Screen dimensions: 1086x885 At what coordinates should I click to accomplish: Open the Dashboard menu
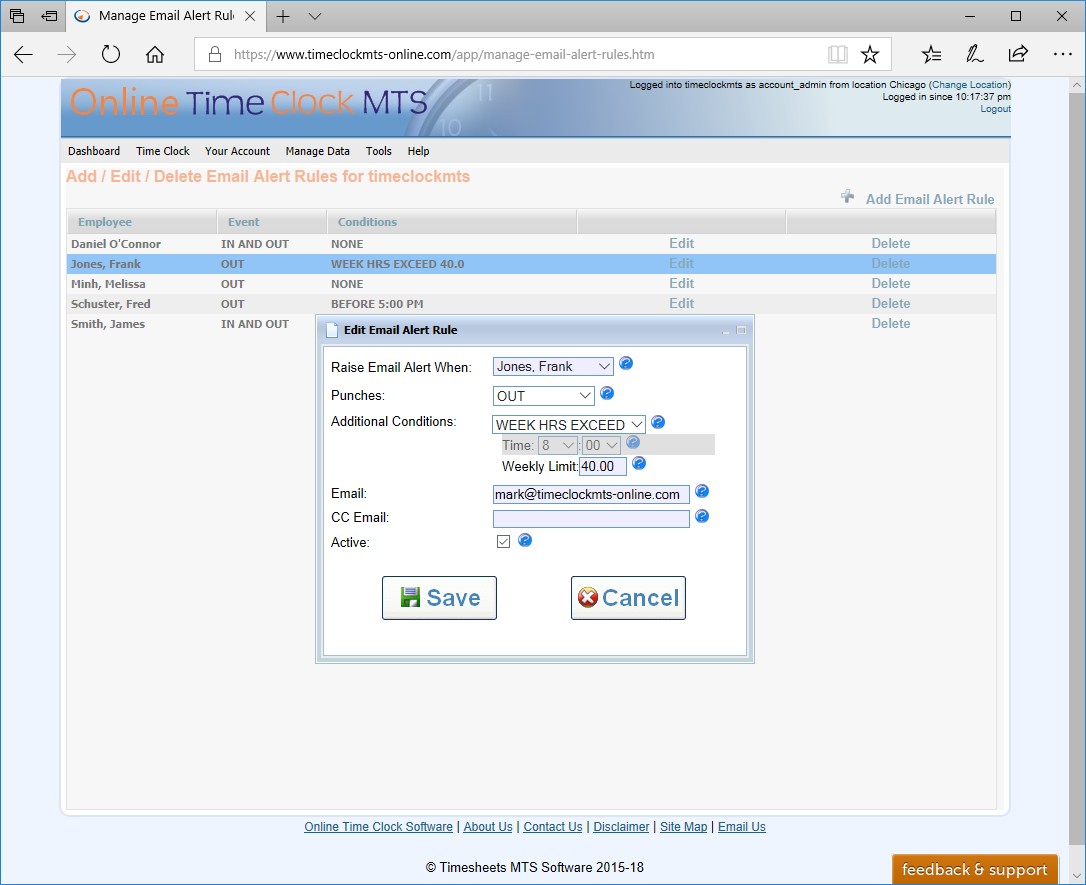pos(94,151)
